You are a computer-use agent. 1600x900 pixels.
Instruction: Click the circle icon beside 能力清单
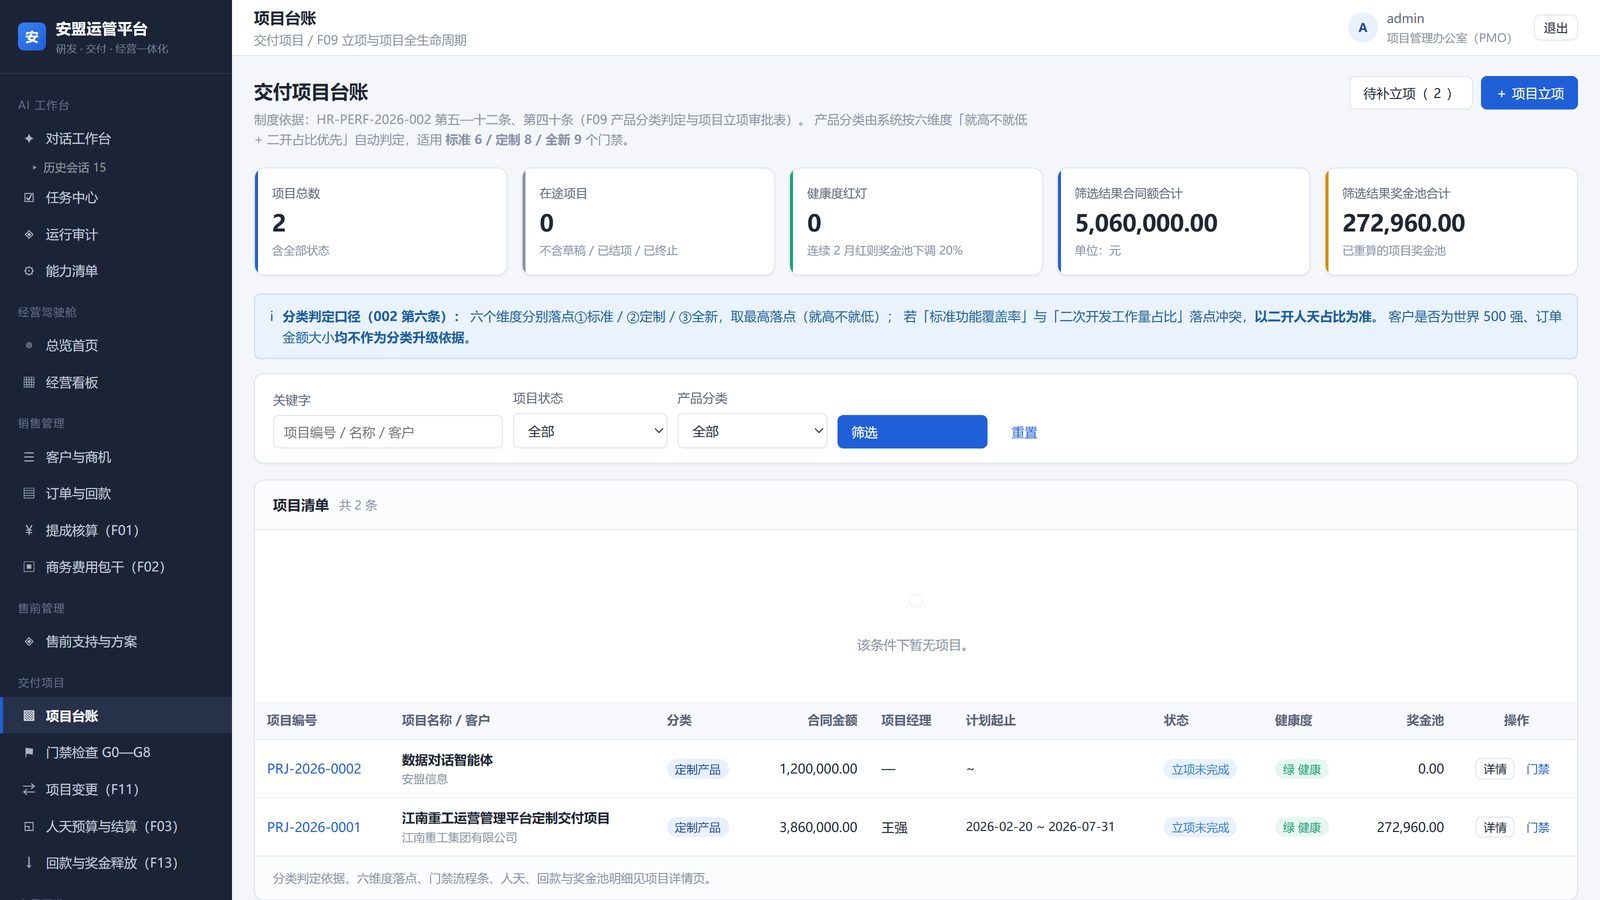(x=29, y=271)
